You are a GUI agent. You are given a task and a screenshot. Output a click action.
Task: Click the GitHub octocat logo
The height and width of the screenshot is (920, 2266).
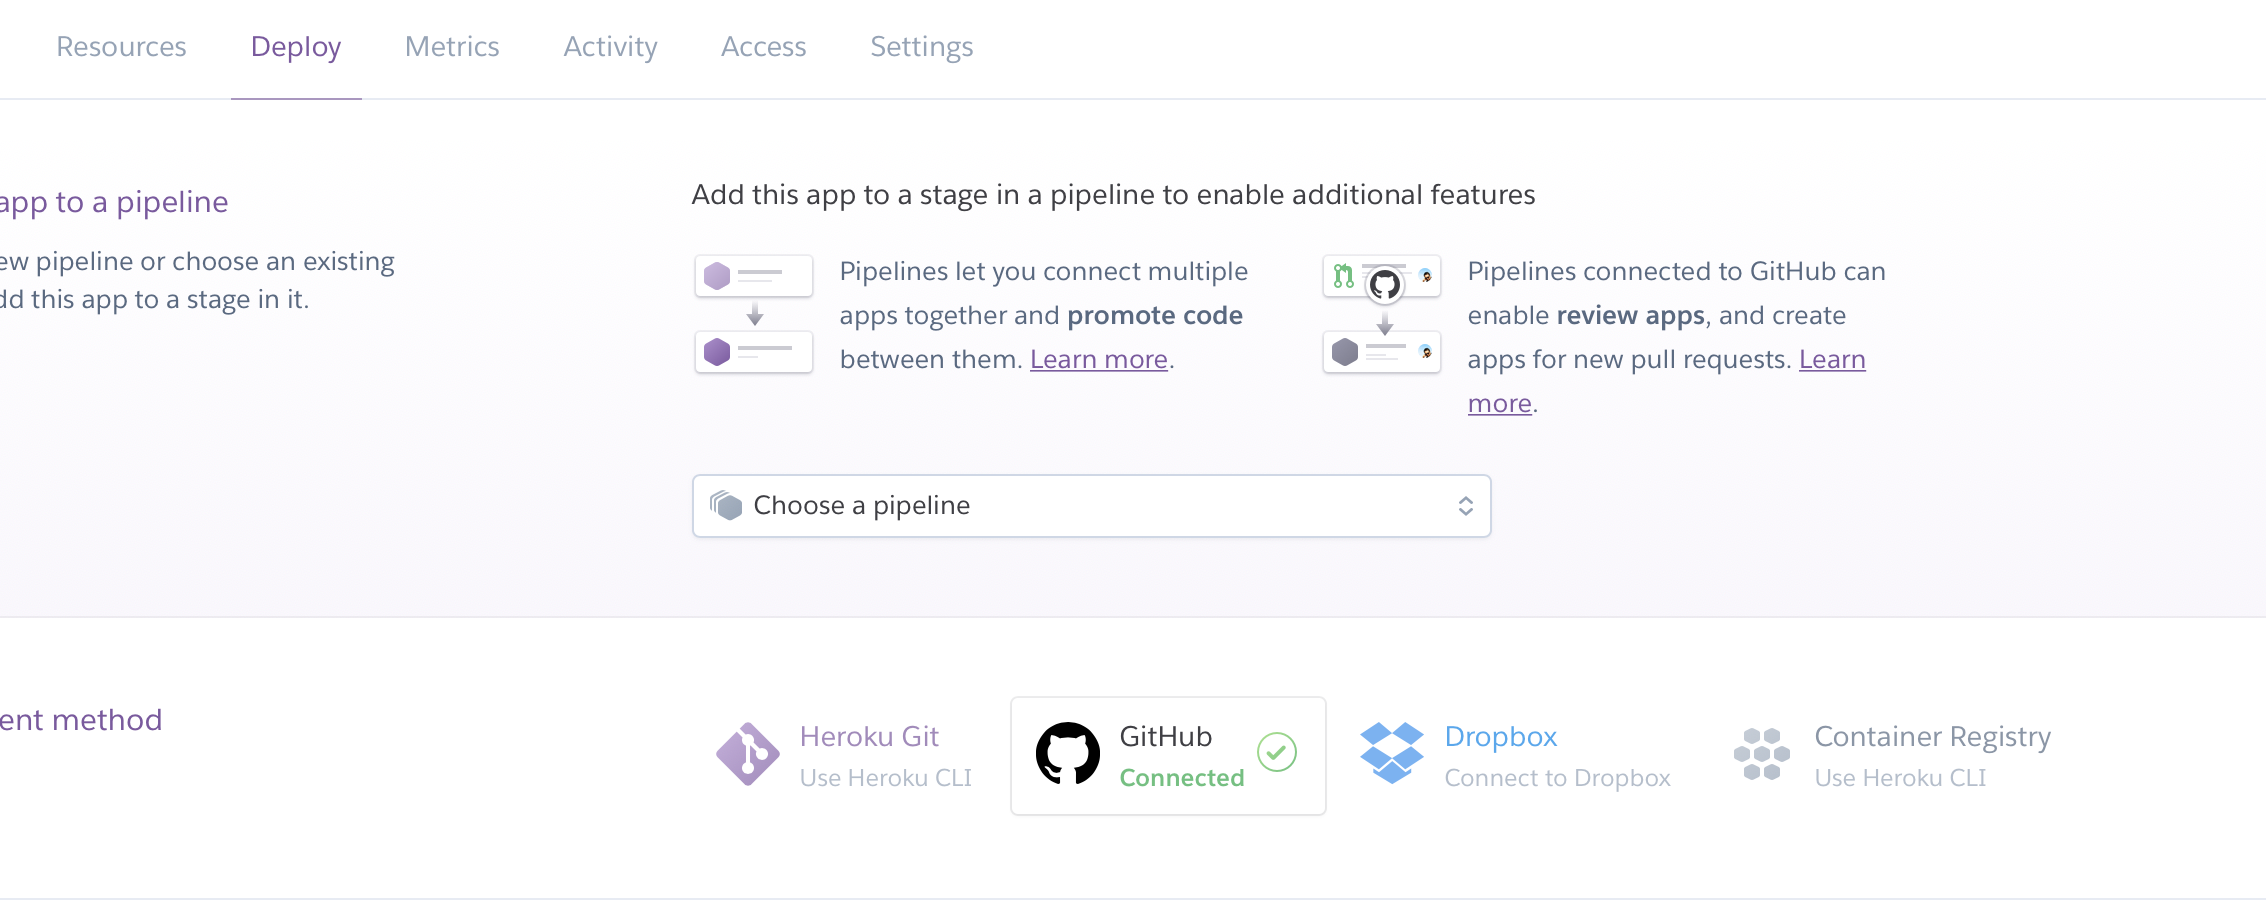pos(1067,754)
